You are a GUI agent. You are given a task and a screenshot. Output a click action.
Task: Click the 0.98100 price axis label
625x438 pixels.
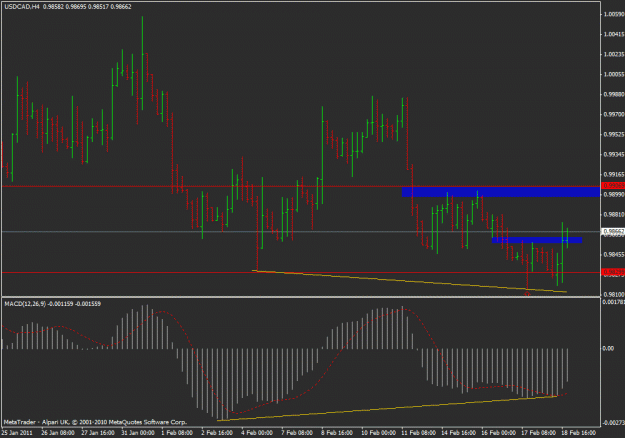pos(613,294)
